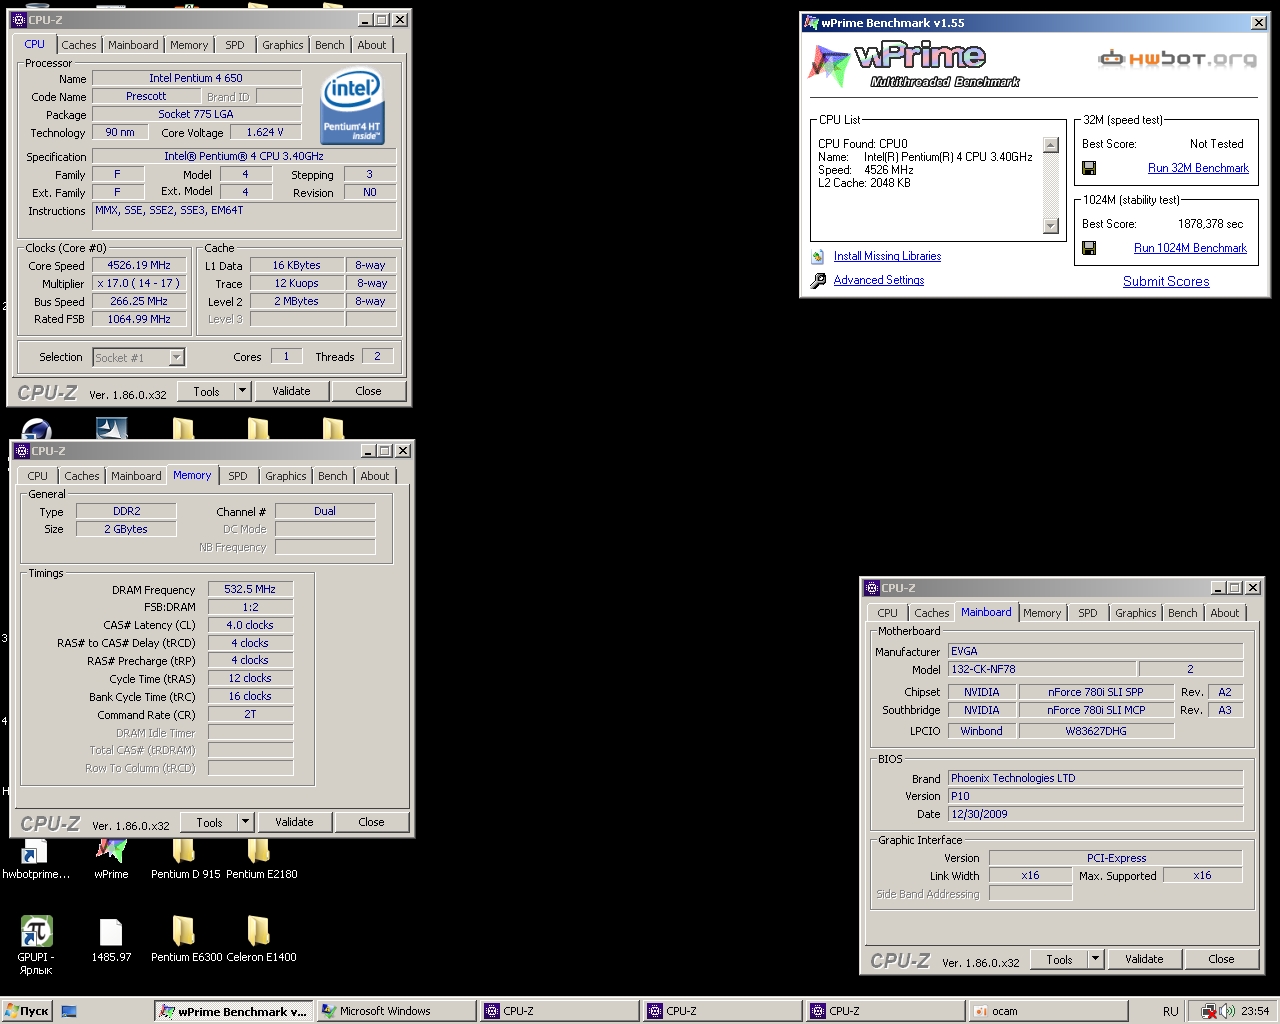Viewport: 1280px width, 1024px height.
Task: Click CPU List scrollbar down arrow
Action: click(x=1050, y=226)
